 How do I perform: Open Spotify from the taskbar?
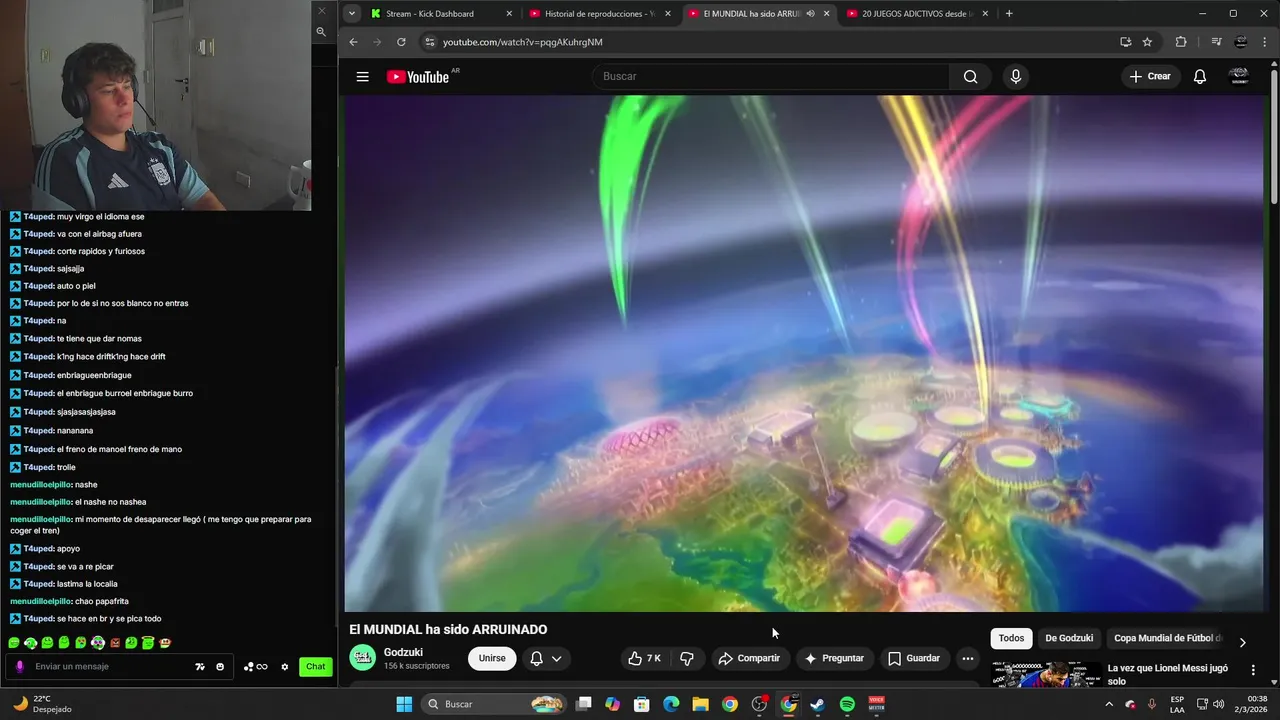click(847, 704)
